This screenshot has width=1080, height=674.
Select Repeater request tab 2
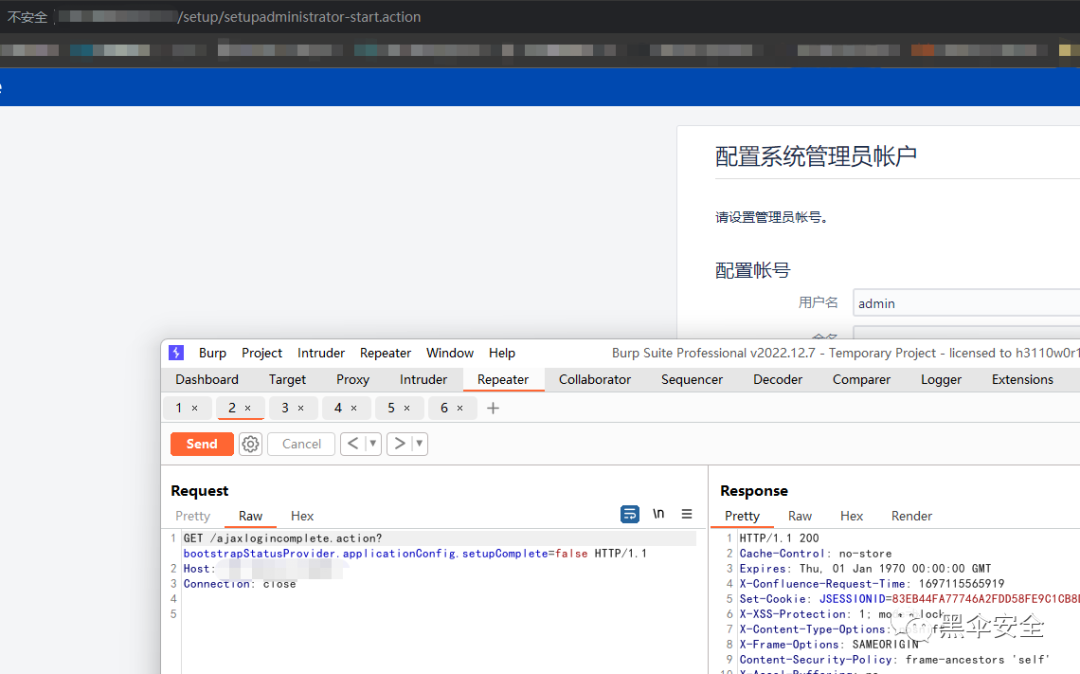pyautogui.click(x=232, y=408)
